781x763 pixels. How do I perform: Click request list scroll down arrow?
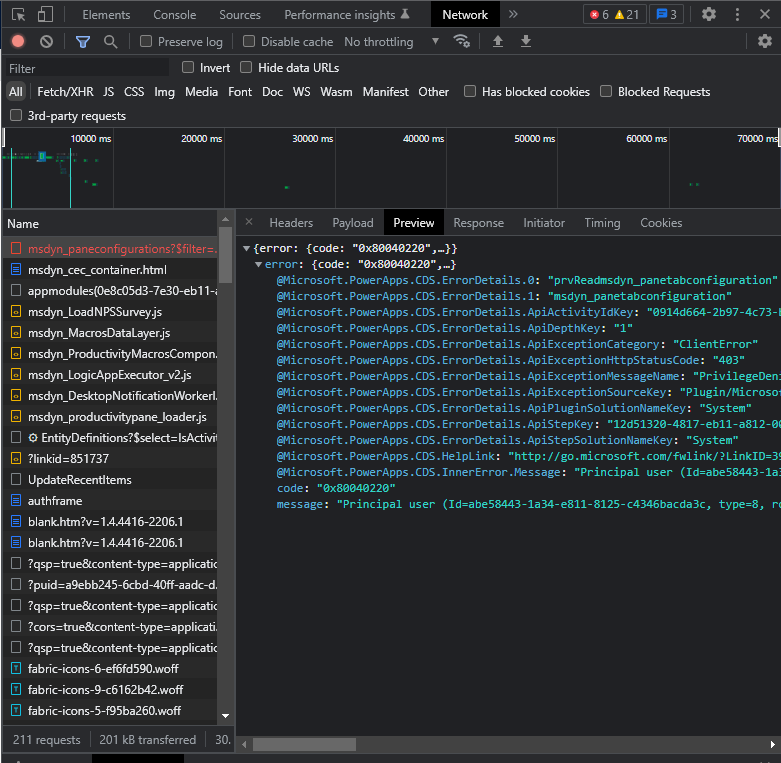point(226,716)
